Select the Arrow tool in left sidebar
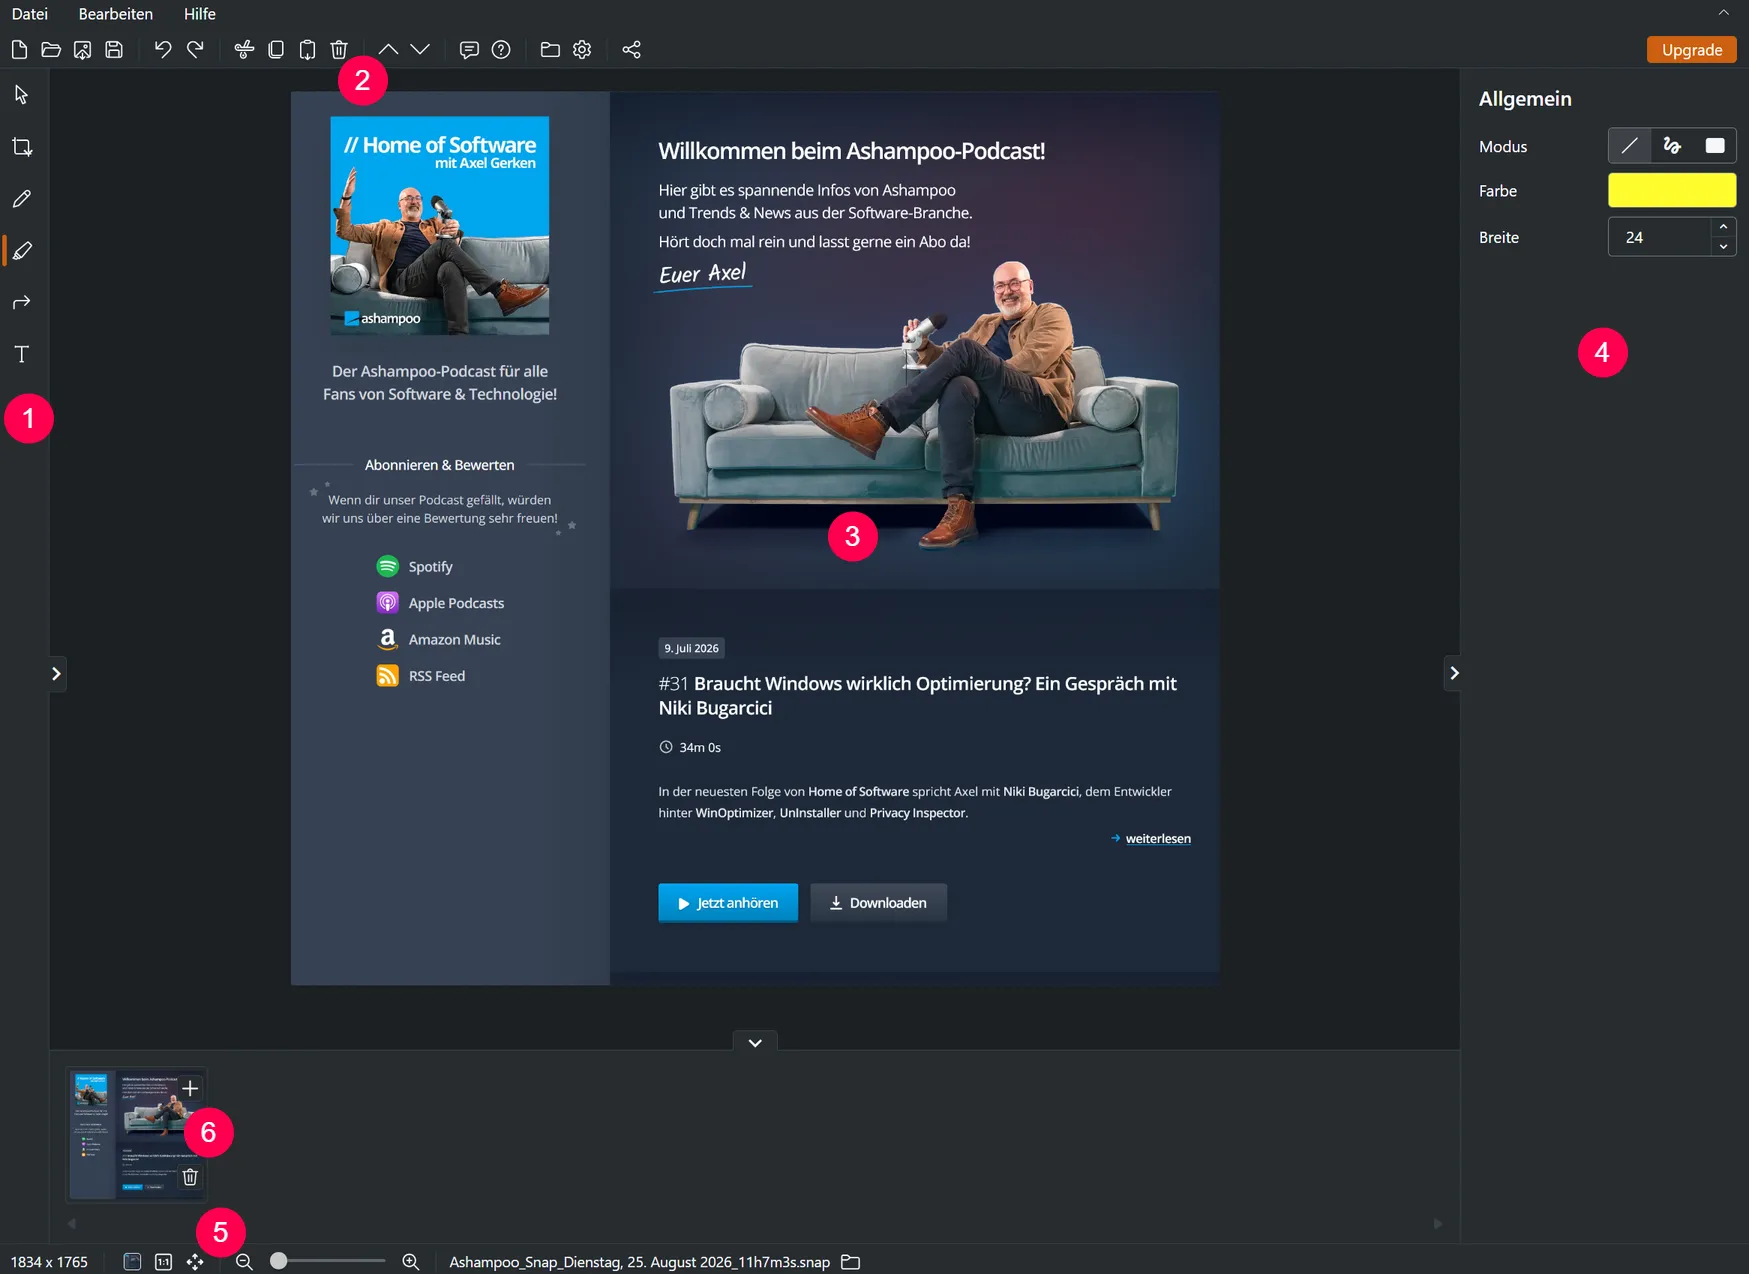Screen dimensions: 1749x1274 click(x=22, y=302)
